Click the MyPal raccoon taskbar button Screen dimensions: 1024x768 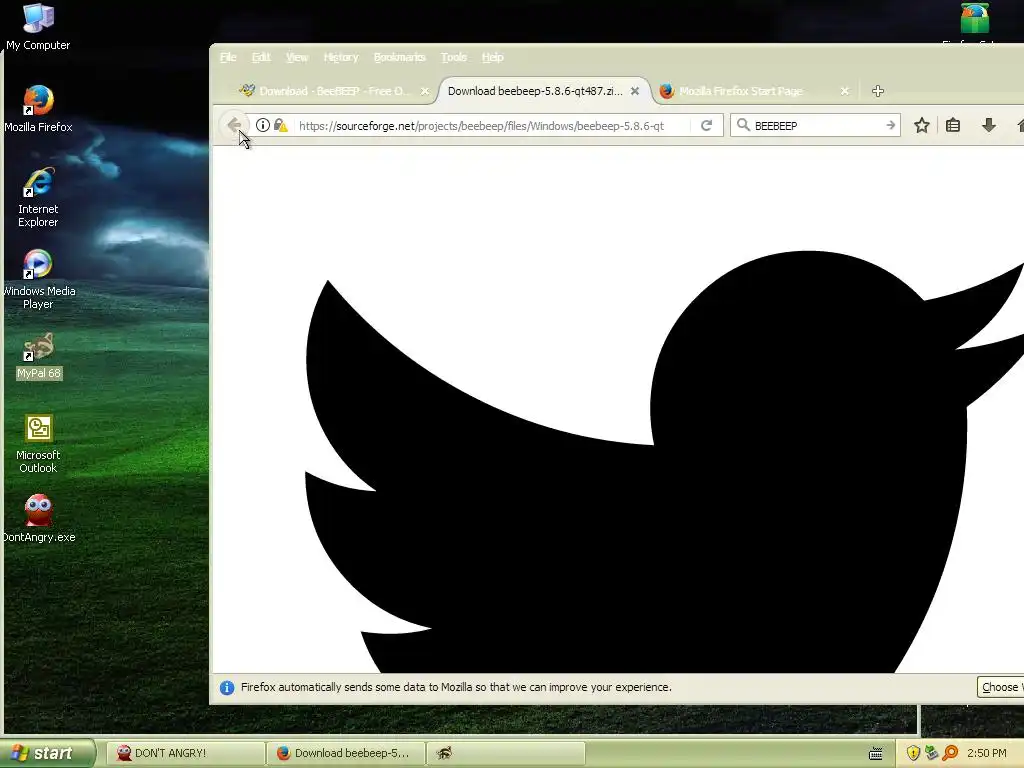click(506, 753)
